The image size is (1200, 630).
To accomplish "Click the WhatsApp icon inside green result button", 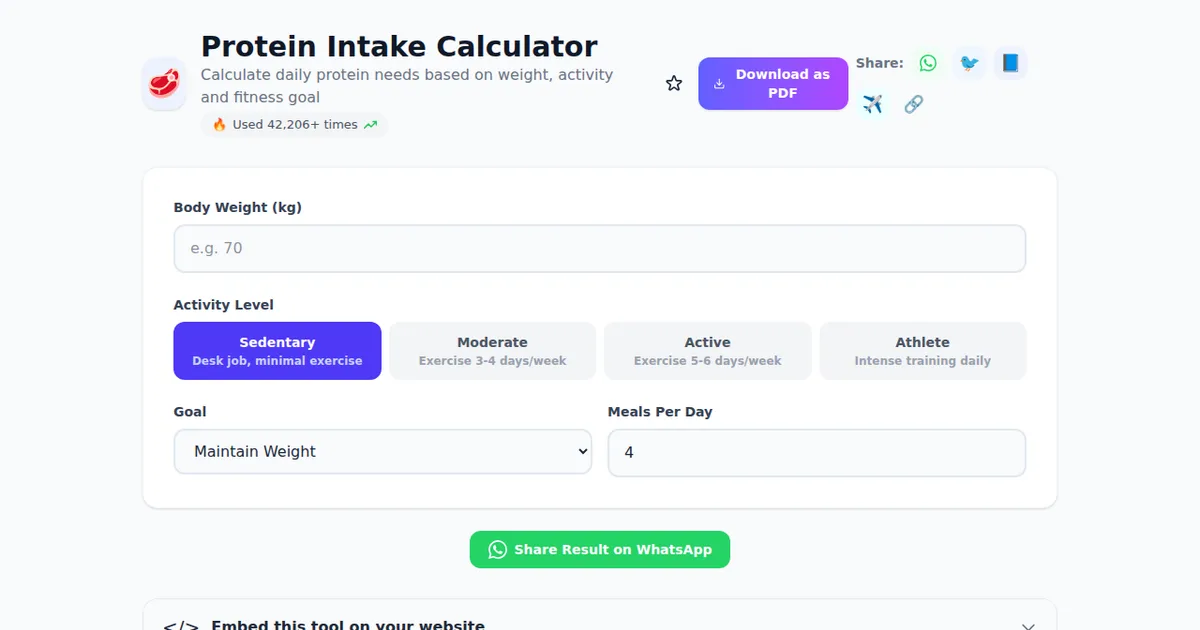I will (x=497, y=549).
